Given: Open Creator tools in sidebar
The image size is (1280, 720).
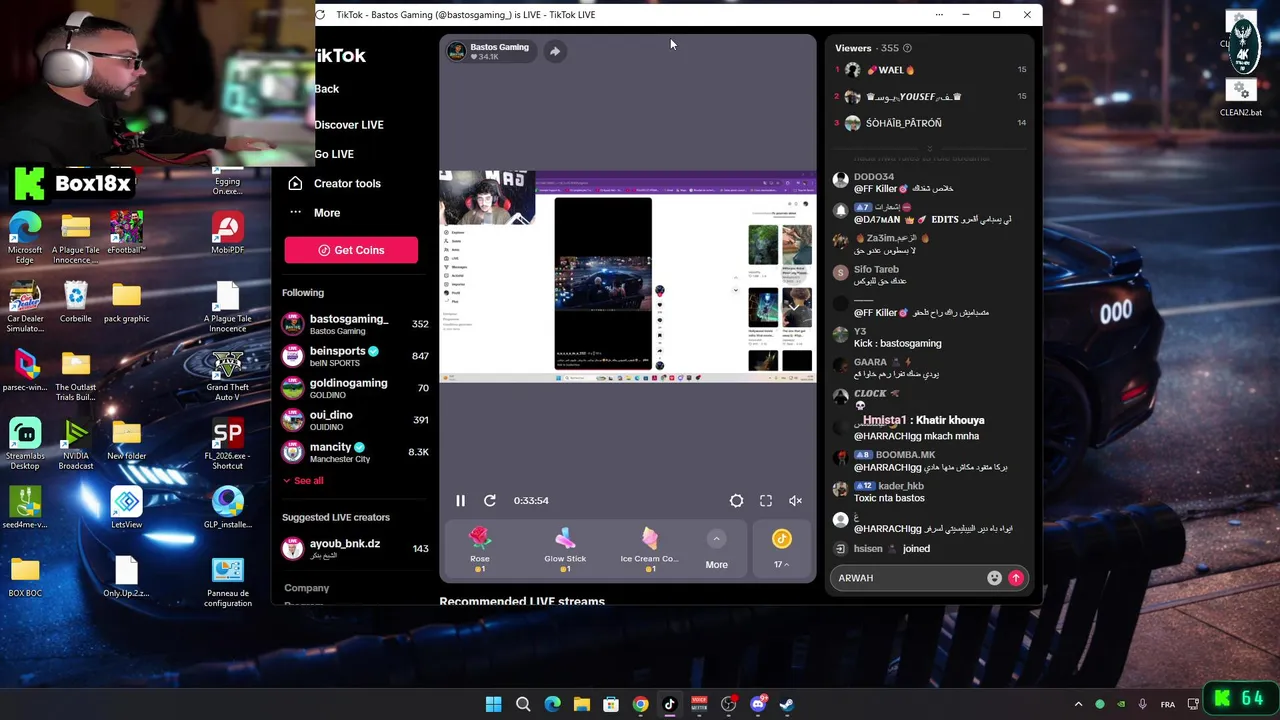Looking at the screenshot, I should point(334,184).
